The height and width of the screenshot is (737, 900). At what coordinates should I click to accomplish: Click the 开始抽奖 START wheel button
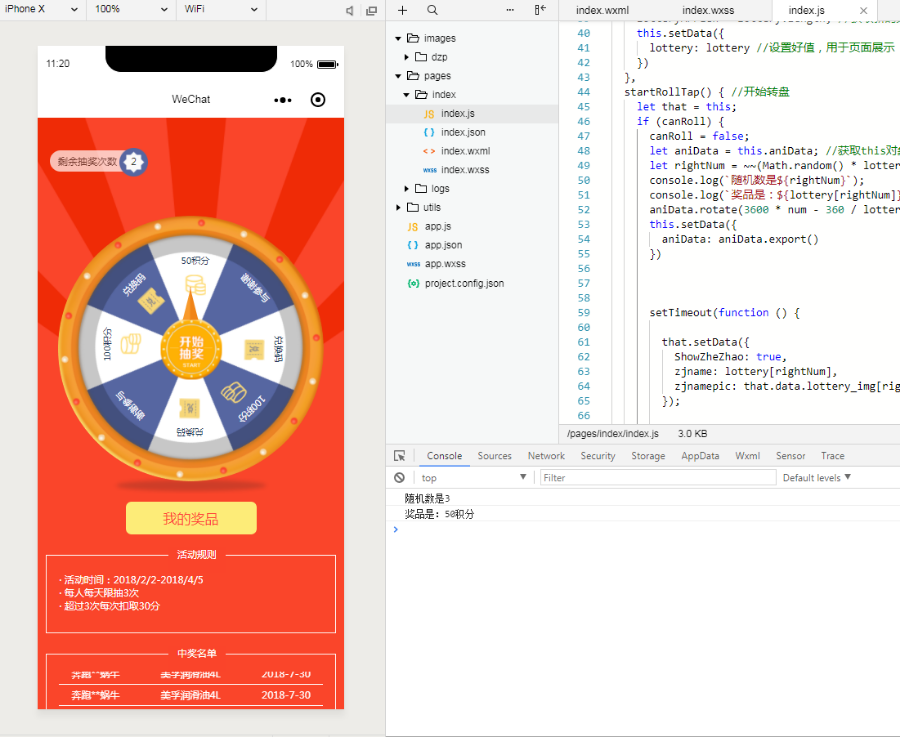(x=191, y=349)
